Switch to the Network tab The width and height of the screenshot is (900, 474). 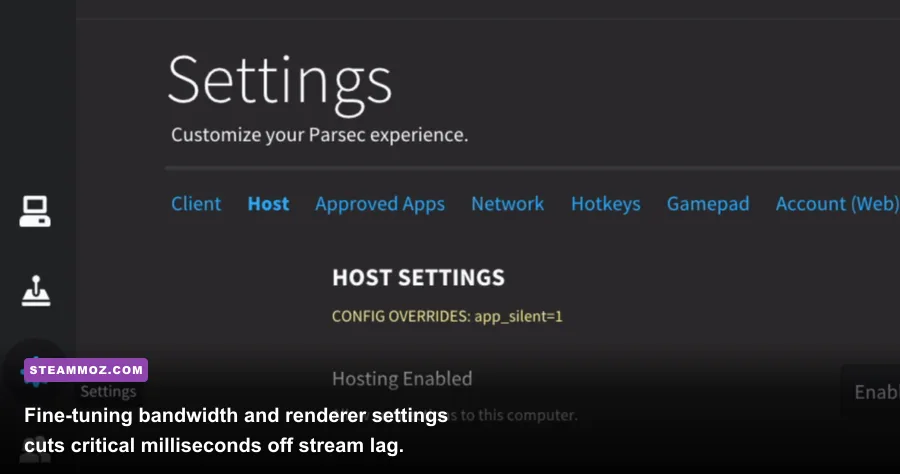(x=507, y=204)
